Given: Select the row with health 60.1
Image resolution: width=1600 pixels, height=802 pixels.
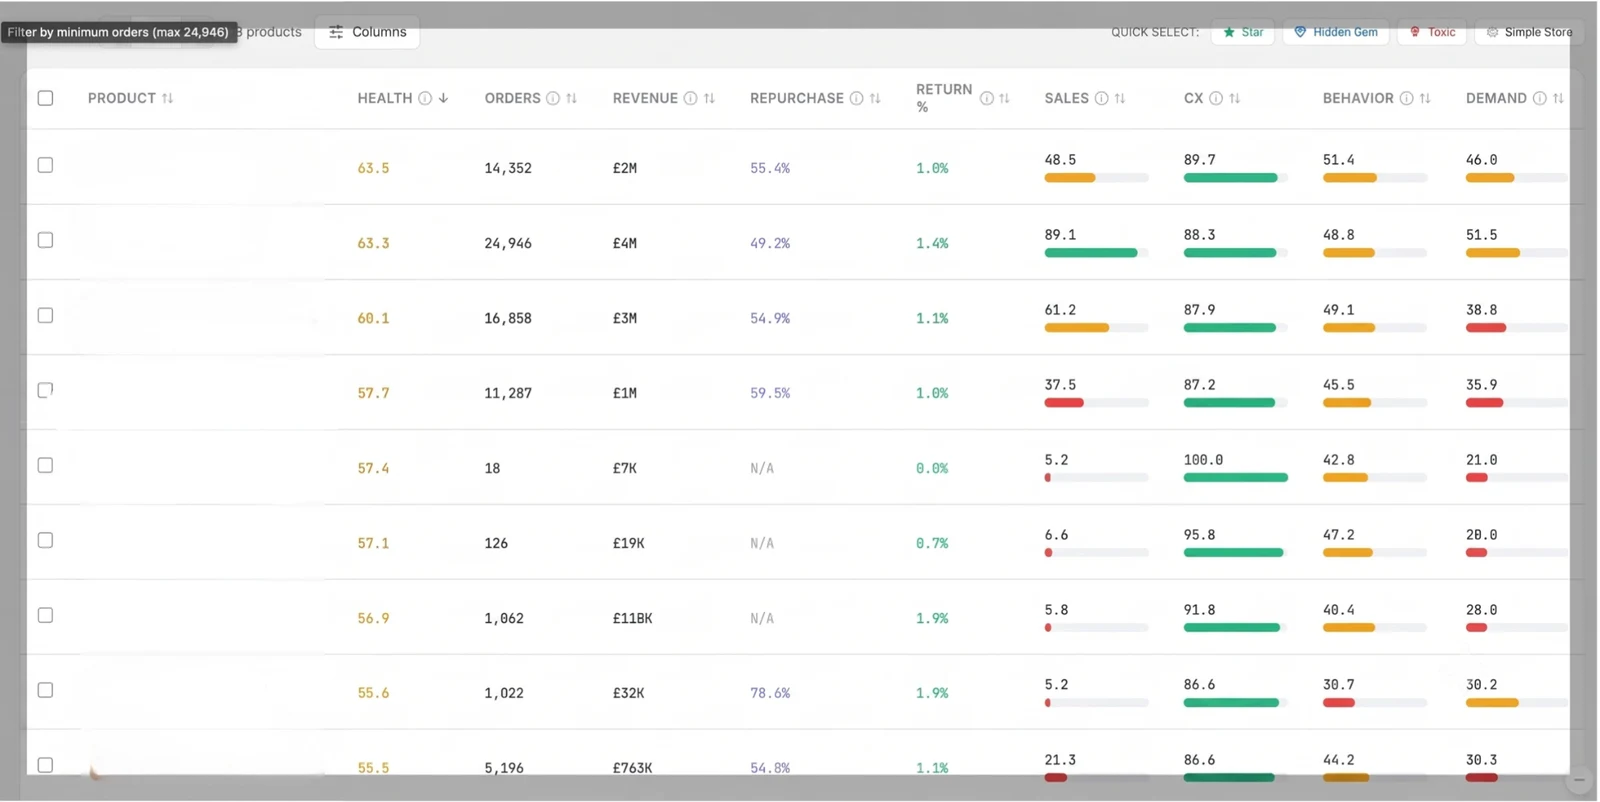Looking at the screenshot, I should [x=45, y=315].
